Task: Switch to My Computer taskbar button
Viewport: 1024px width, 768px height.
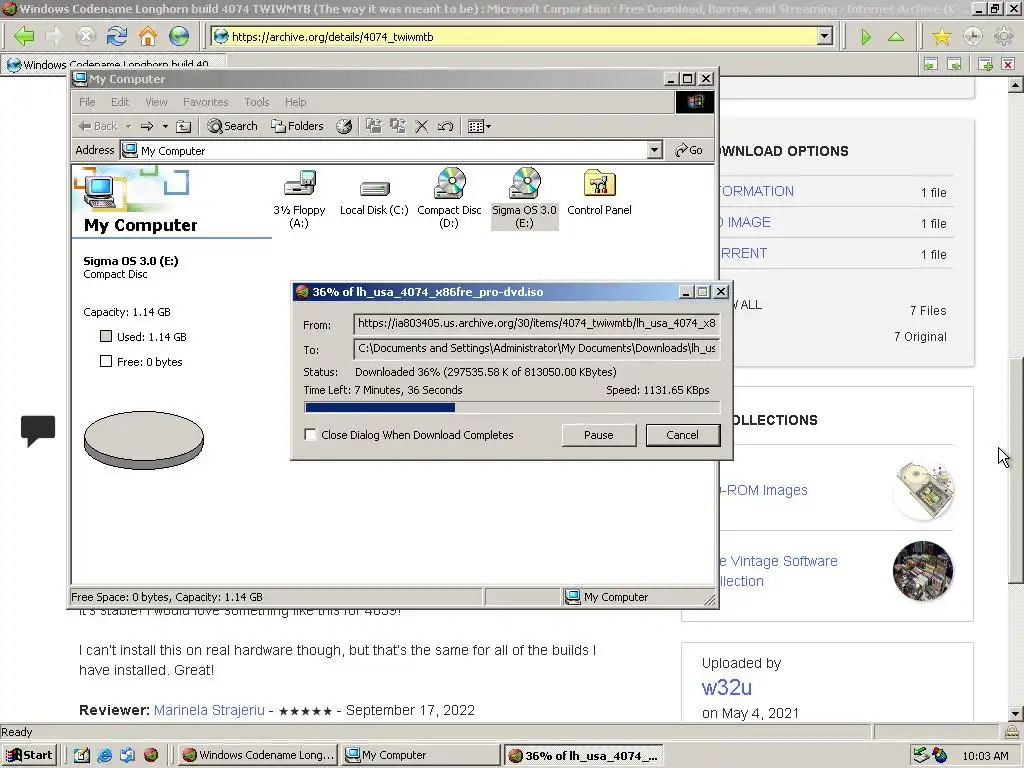Action: coord(421,755)
